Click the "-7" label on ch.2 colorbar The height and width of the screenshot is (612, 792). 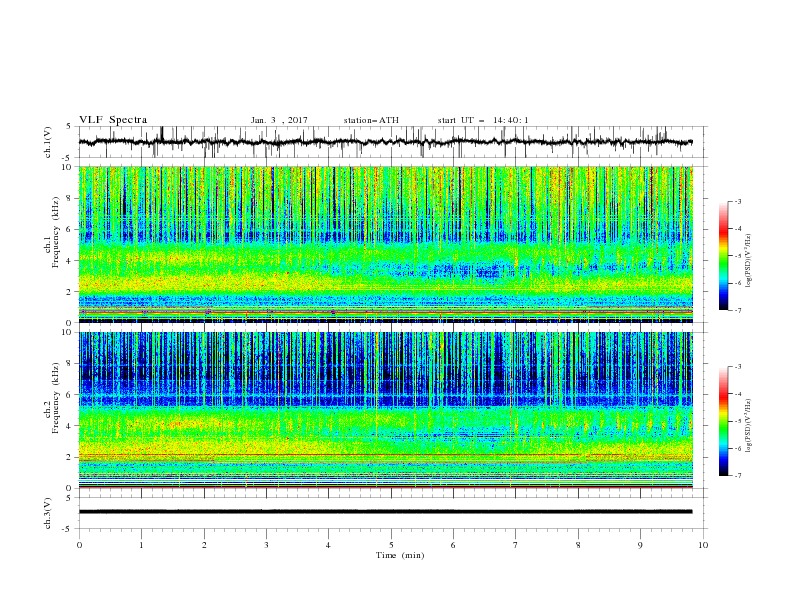pyautogui.click(x=737, y=475)
